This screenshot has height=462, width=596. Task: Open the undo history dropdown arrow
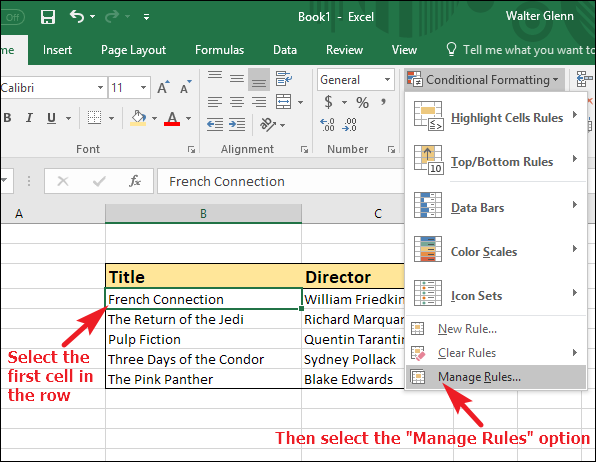92,16
